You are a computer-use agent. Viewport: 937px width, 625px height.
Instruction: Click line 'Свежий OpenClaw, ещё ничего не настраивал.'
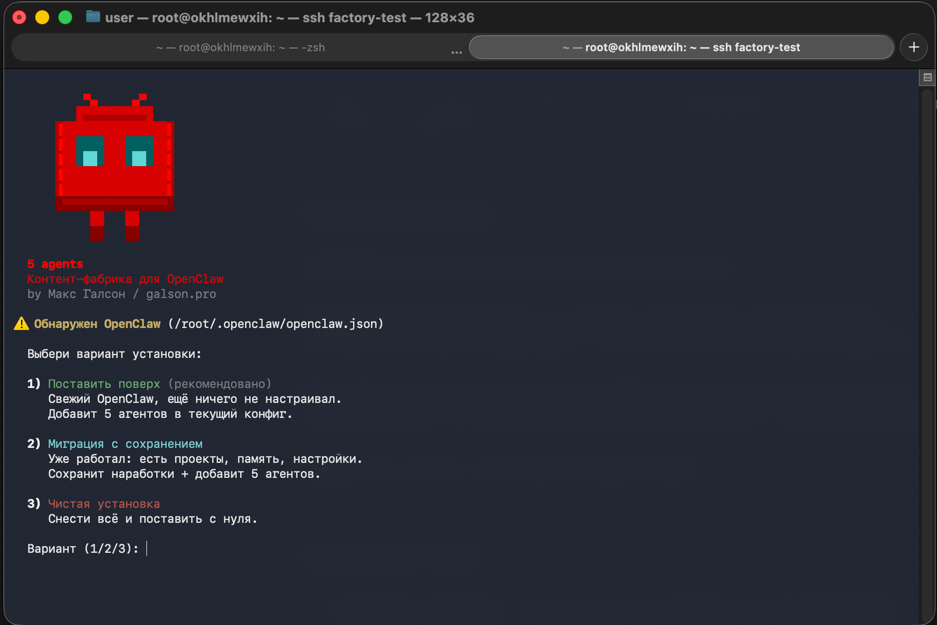(195, 399)
